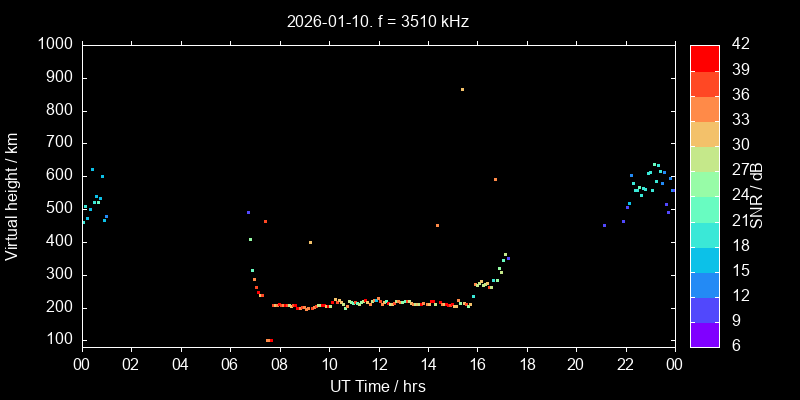Viewport: 800px width, 400px height.
Task: Click the isolated blue point at 21 hrs
Action: point(604,225)
